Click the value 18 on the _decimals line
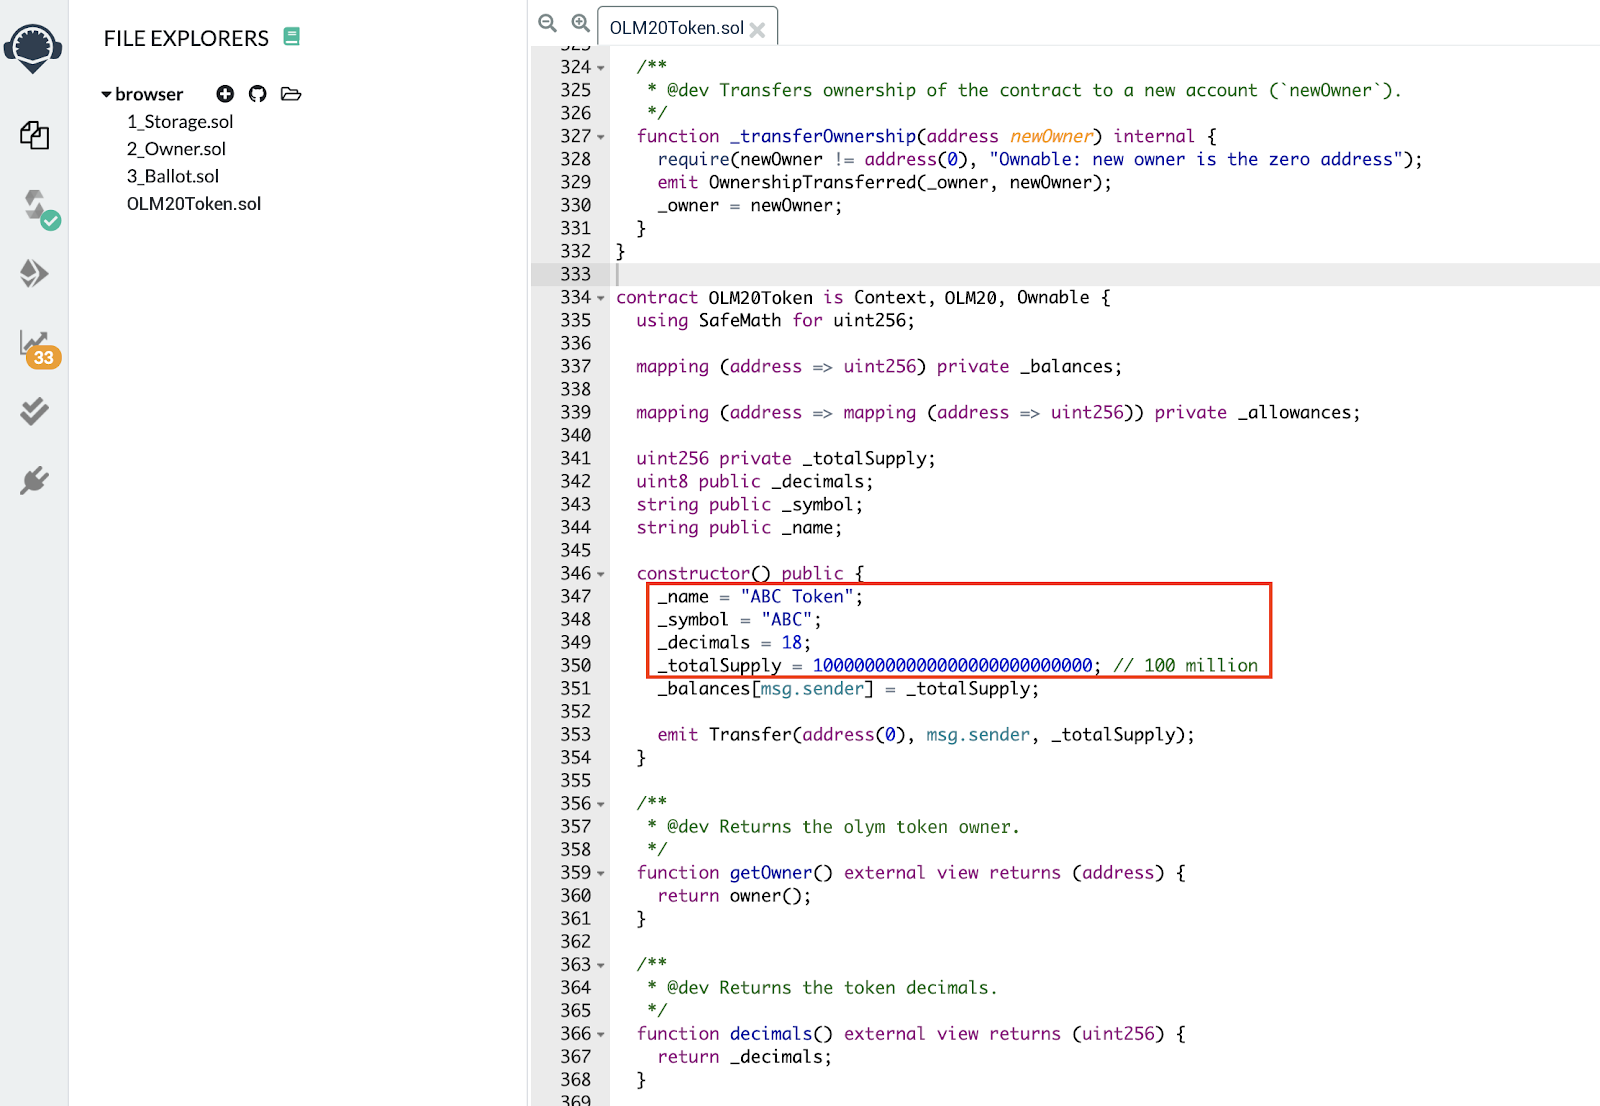Image resolution: width=1600 pixels, height=1106 pixels. click(791, 642)
